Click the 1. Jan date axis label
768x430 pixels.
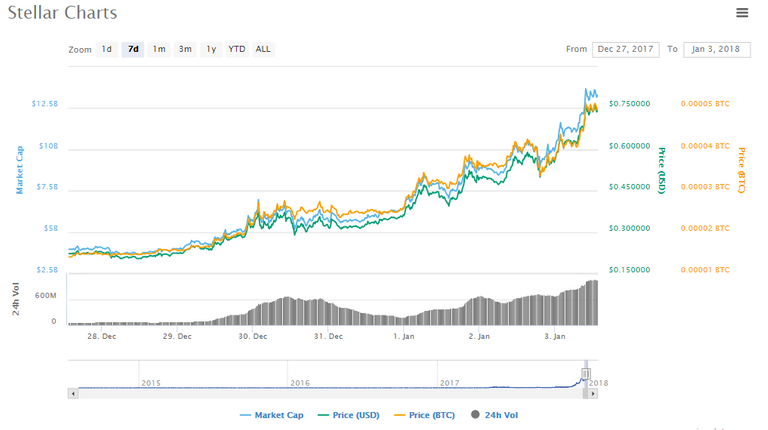coord(404,336)
